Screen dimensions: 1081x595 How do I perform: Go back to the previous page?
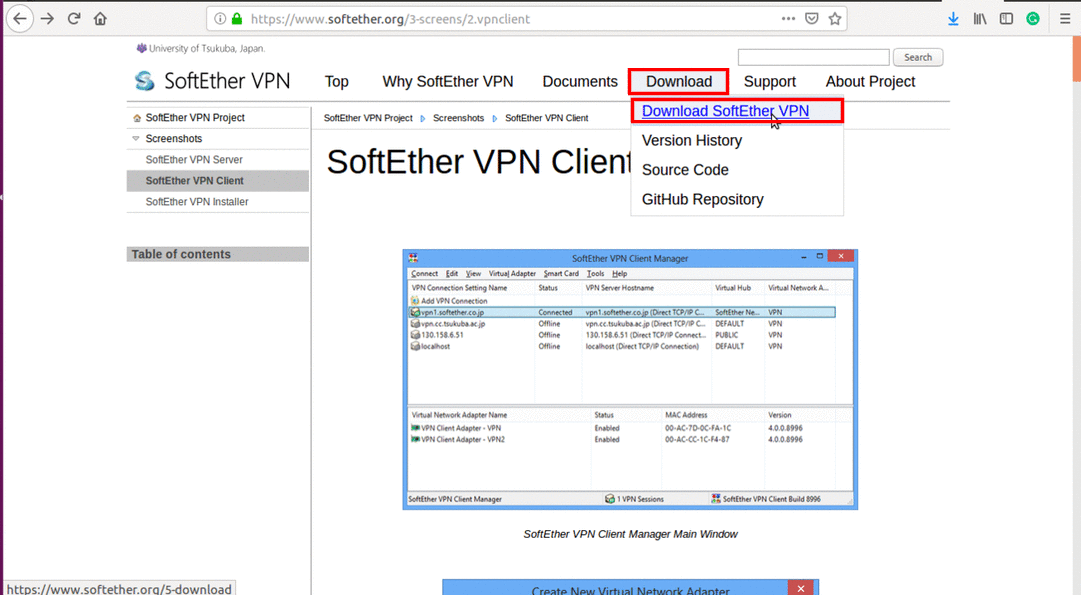(x=20, y=19)
